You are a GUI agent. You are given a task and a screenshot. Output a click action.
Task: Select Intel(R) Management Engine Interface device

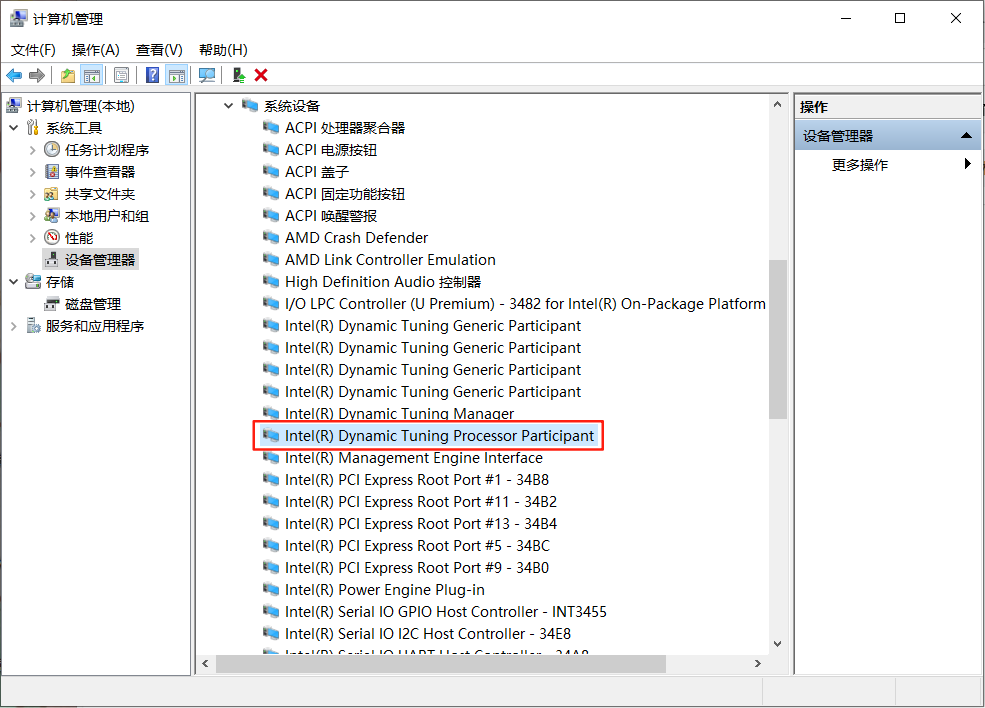pyautogui.click(x=413, y=458)
